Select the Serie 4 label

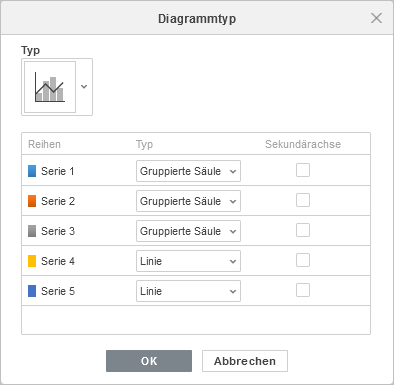pos(58,261)
